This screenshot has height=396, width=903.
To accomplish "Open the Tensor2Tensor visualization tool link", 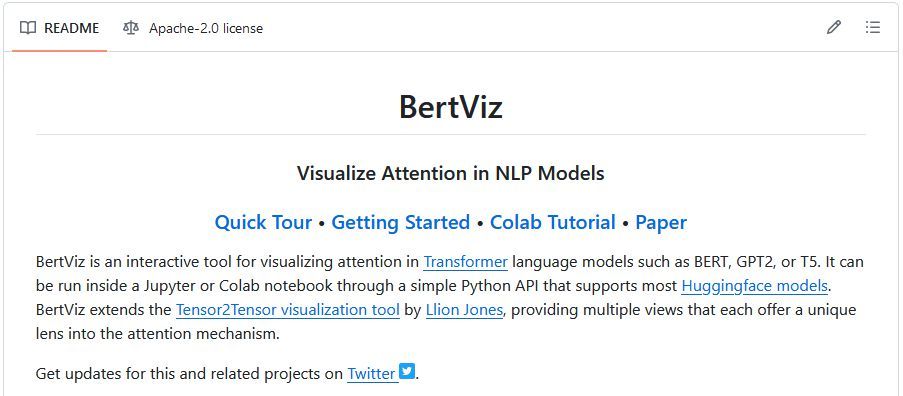I will (x=287, y=310).
